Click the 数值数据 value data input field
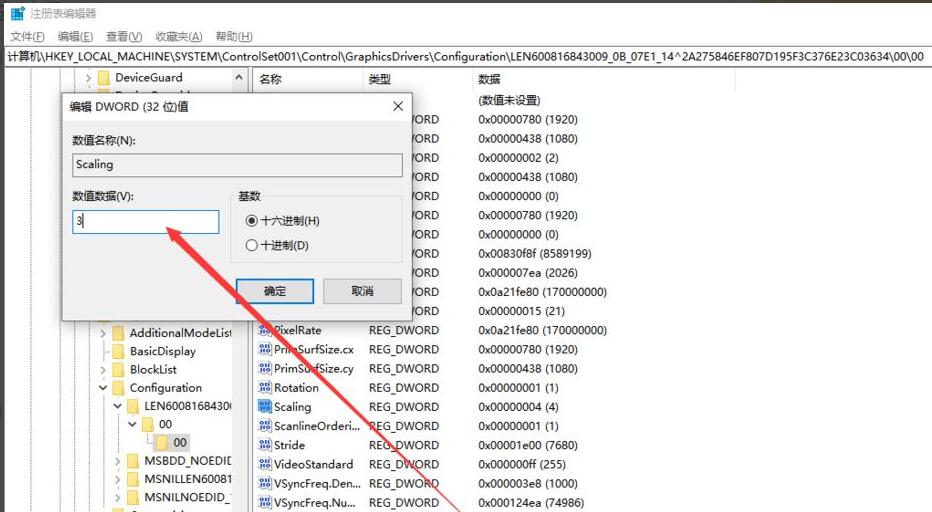Viewport: 932px width, 512px height. (146, 222)
